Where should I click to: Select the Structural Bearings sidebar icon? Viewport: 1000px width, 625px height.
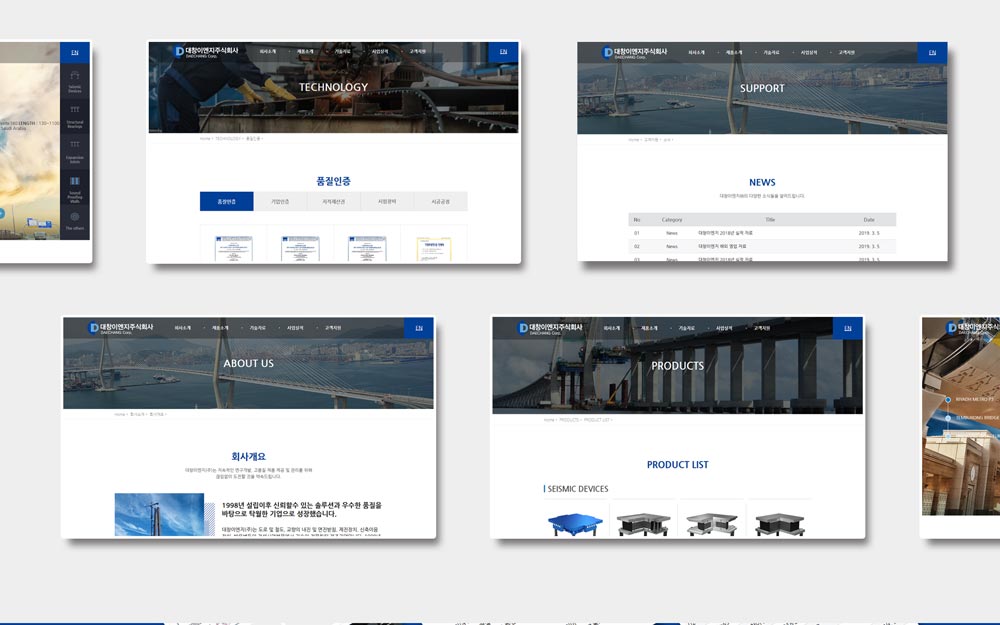click(75, 116)
